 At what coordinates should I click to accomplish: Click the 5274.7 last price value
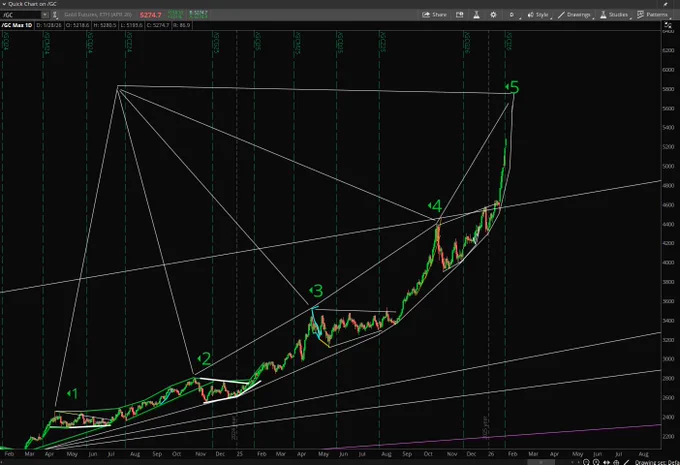150,15
